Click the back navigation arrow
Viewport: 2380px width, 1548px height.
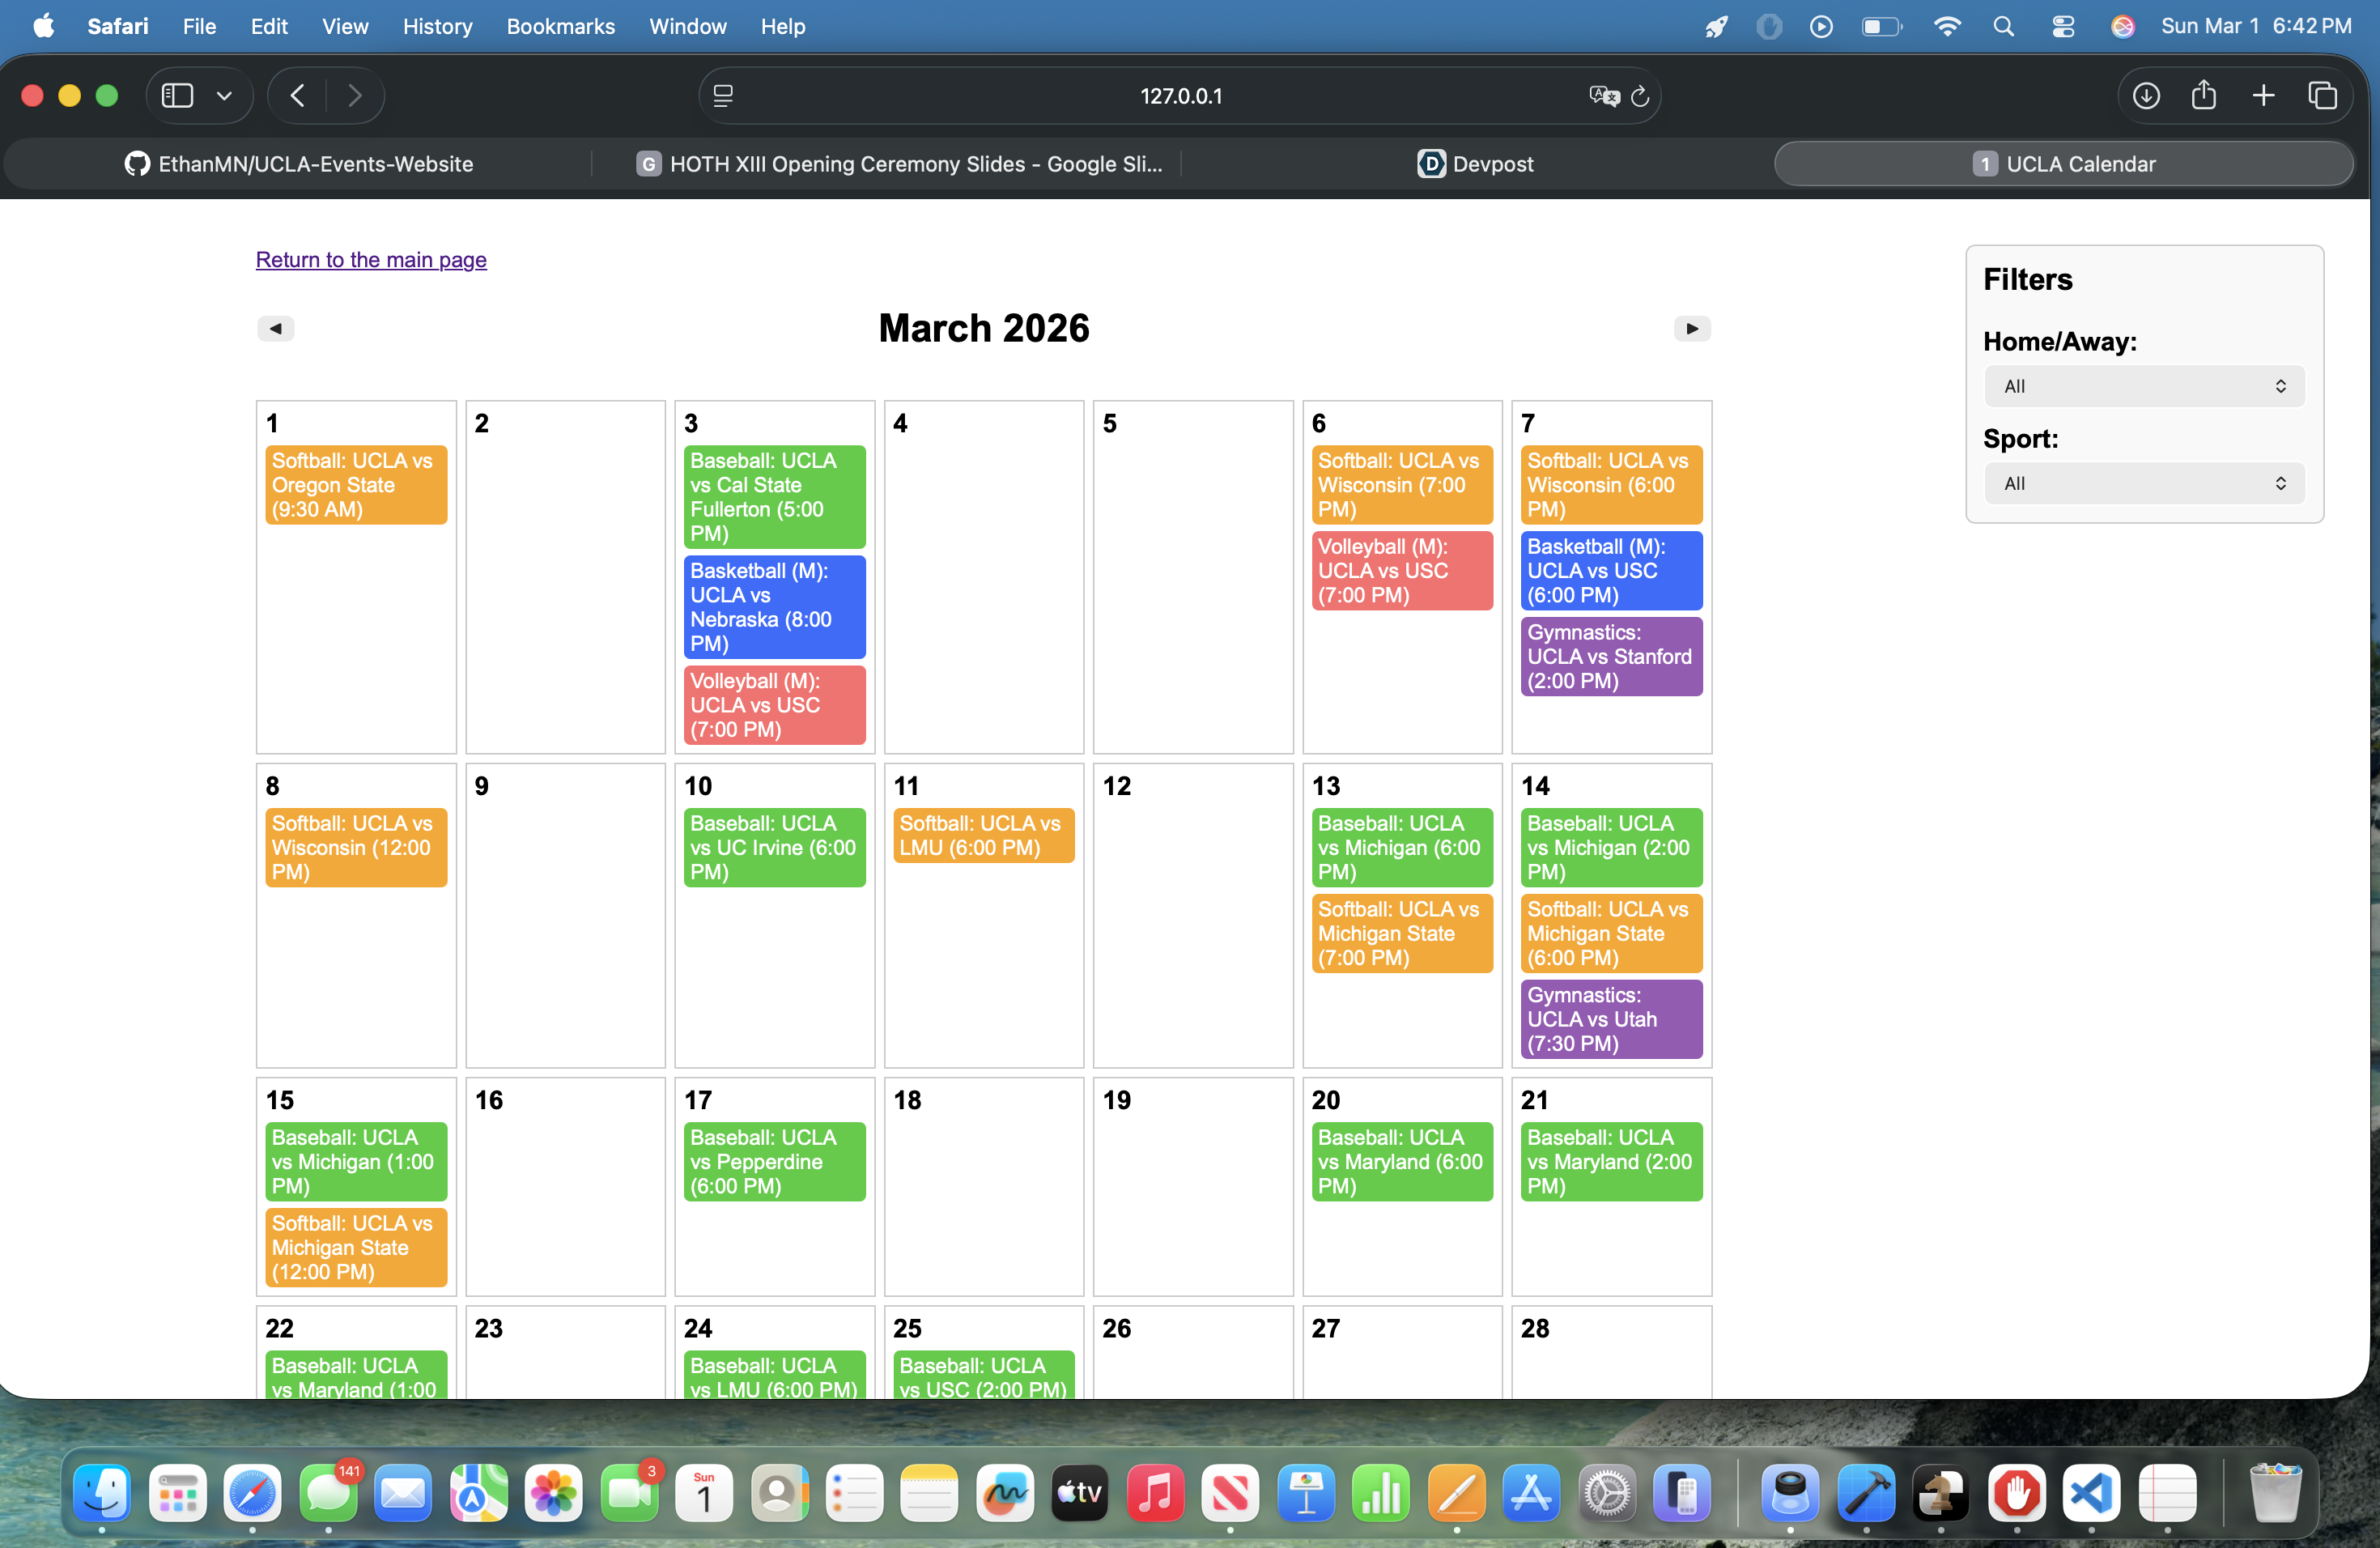coord(297,96)
